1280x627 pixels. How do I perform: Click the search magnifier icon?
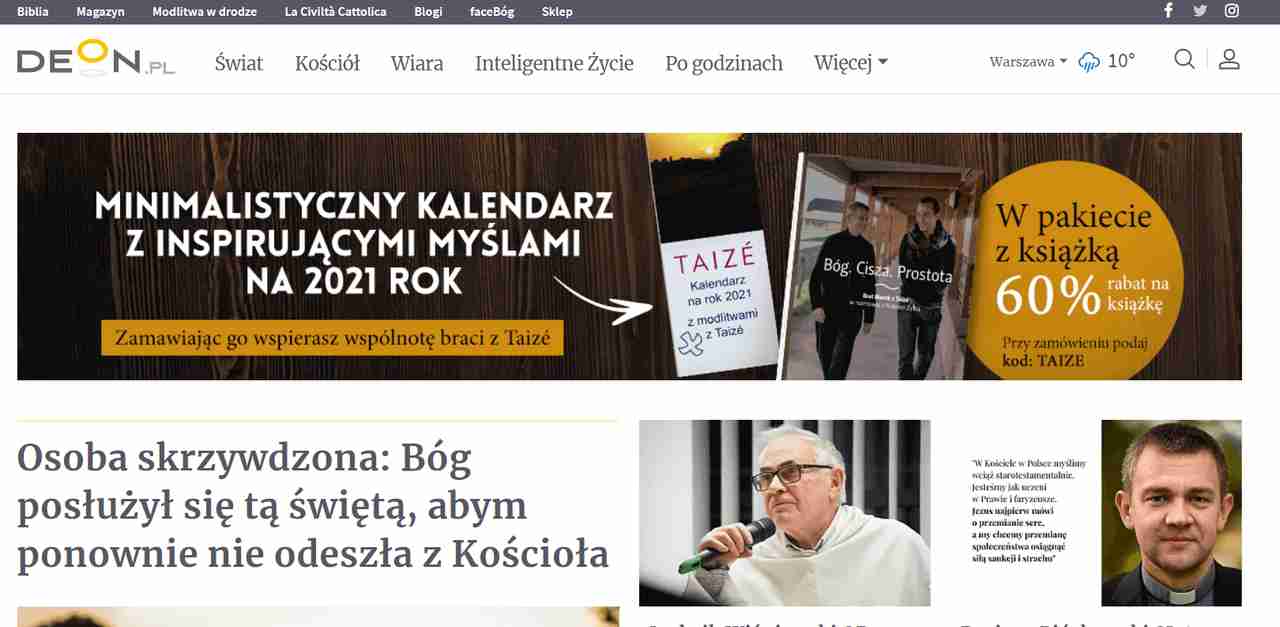pyautogui.click(x=1184, y=59)
